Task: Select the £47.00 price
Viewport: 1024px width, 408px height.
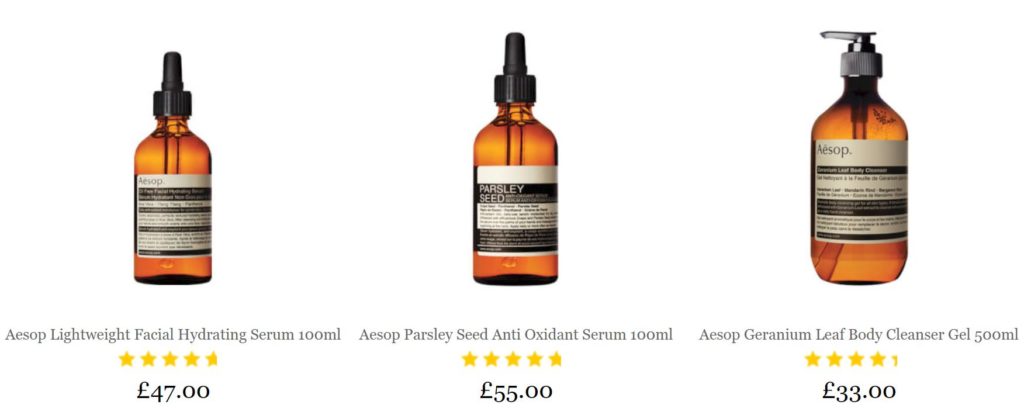Action: click(173, 391)
